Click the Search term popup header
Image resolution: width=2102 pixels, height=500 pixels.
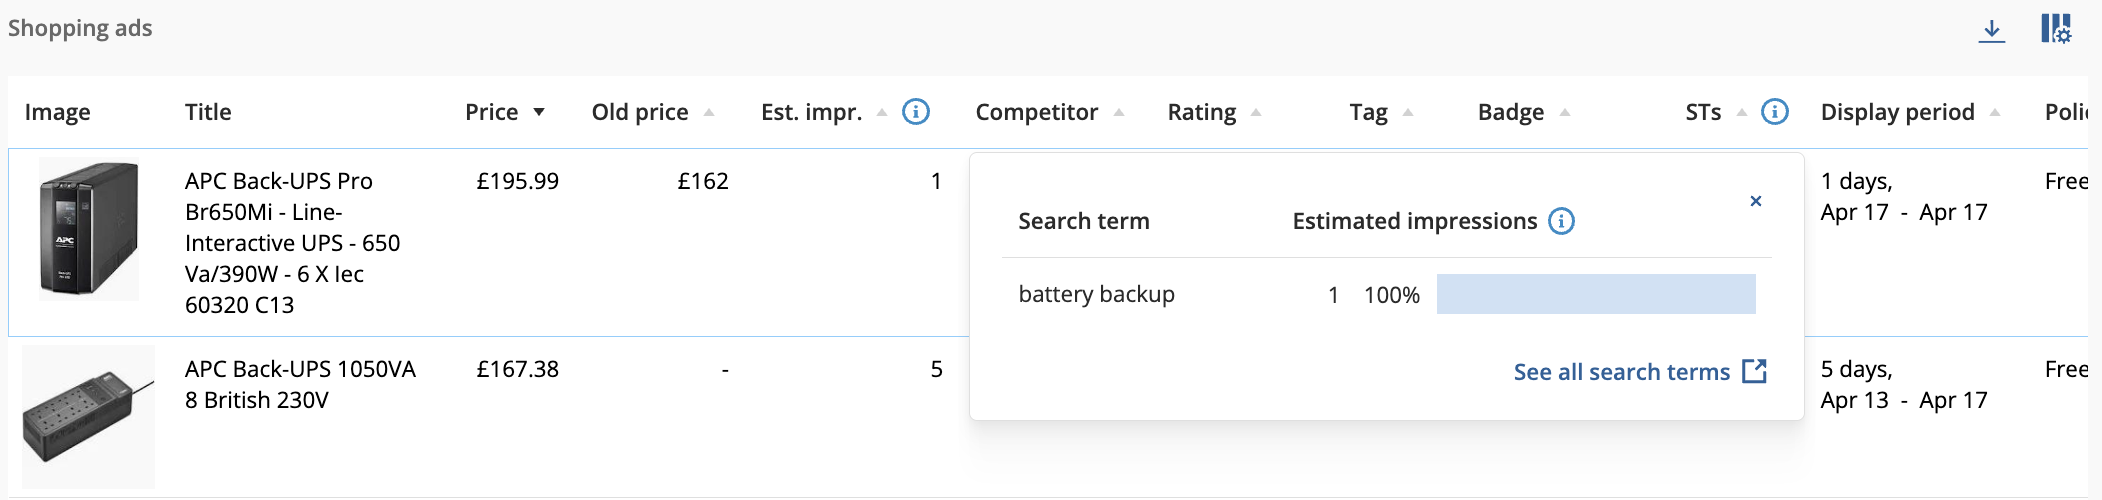coord(1084,221)
